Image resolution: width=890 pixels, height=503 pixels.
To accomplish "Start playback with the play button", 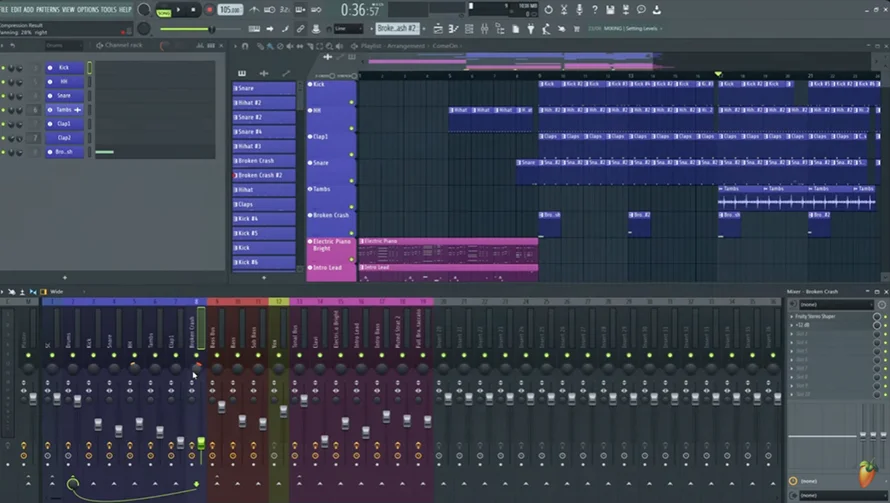I will tap(179, 10).
